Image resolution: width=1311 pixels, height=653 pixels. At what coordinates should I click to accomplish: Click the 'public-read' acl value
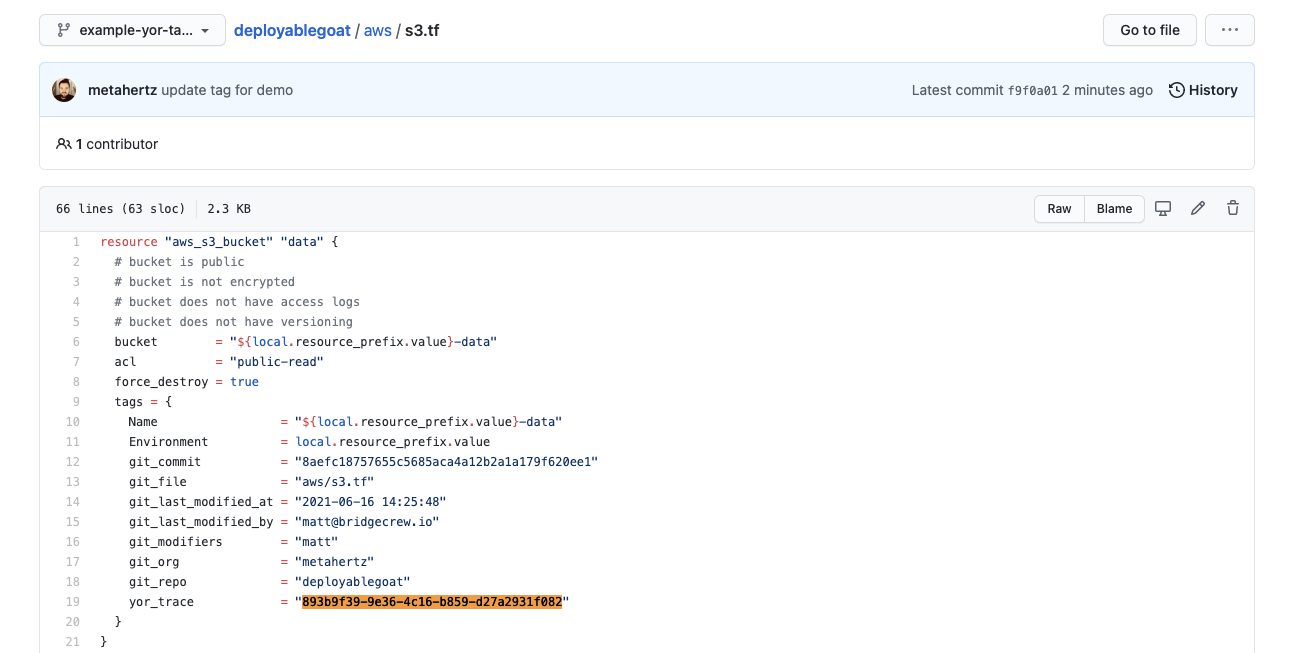click(277, 362)
